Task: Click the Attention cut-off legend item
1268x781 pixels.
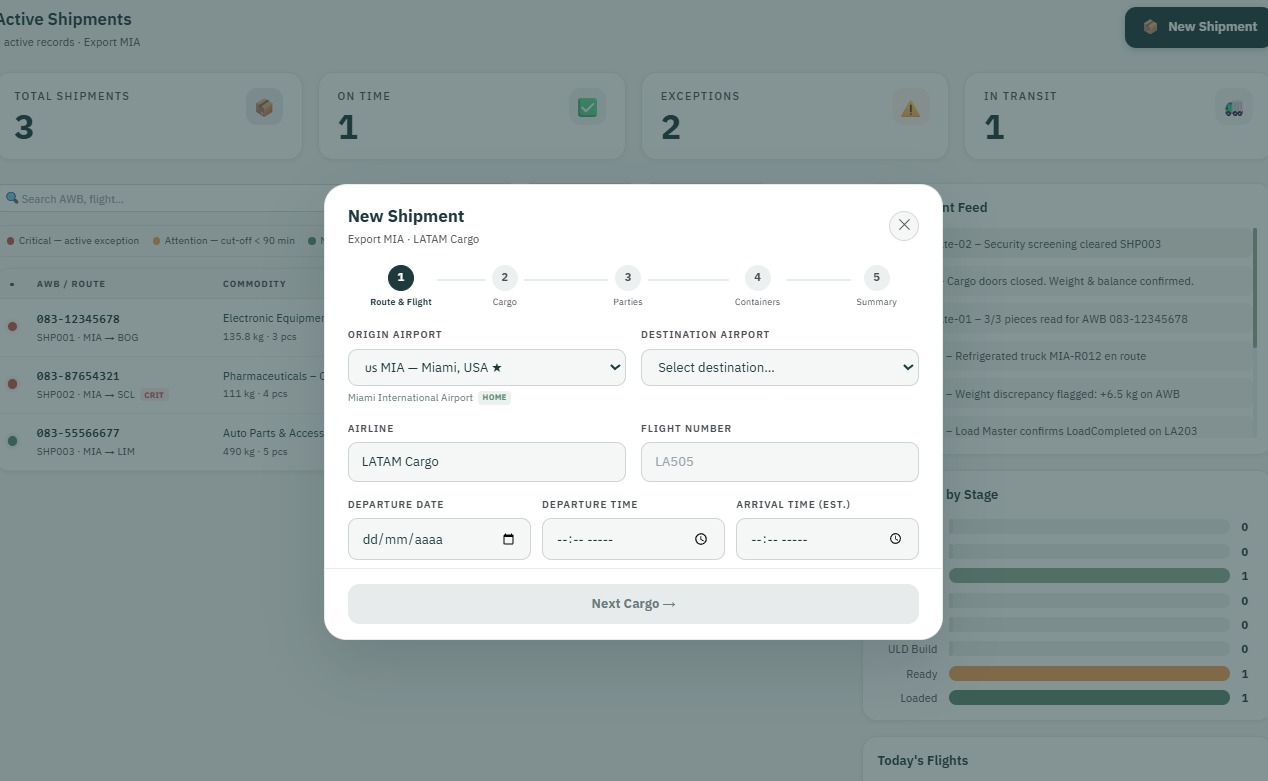Action: (224, 241)
